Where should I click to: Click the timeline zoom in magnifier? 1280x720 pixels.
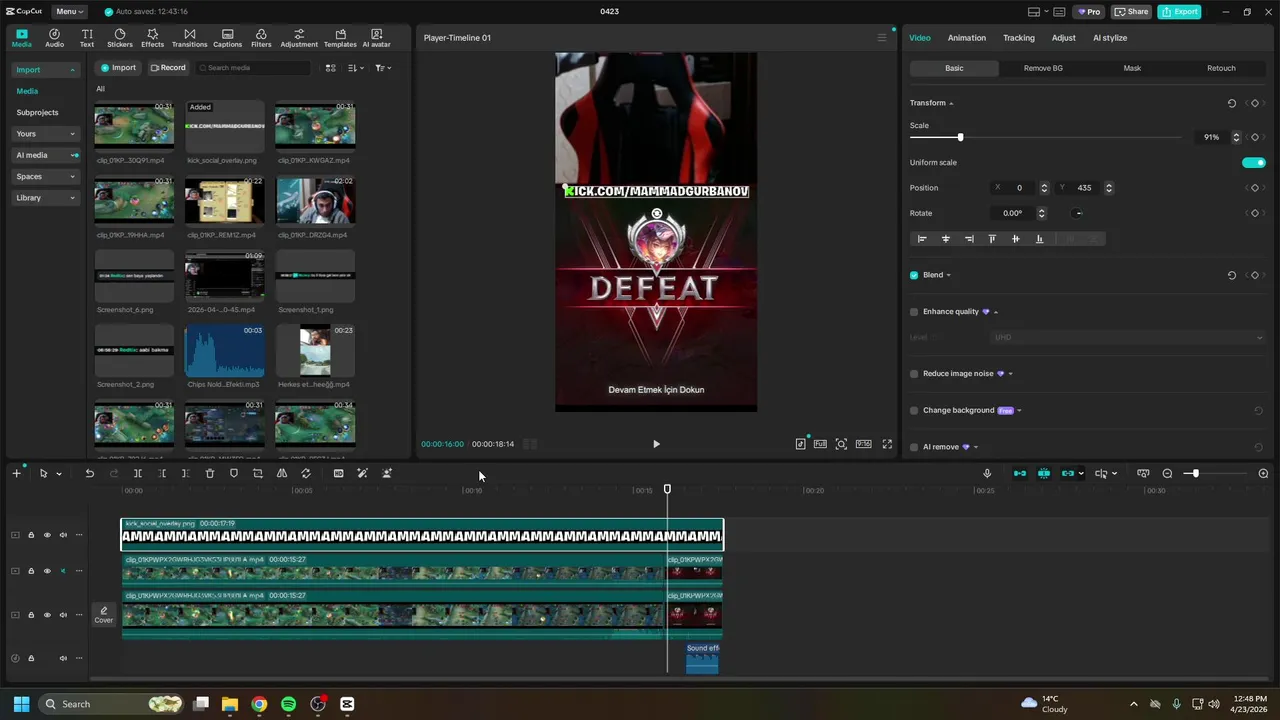click(1263, 473)
